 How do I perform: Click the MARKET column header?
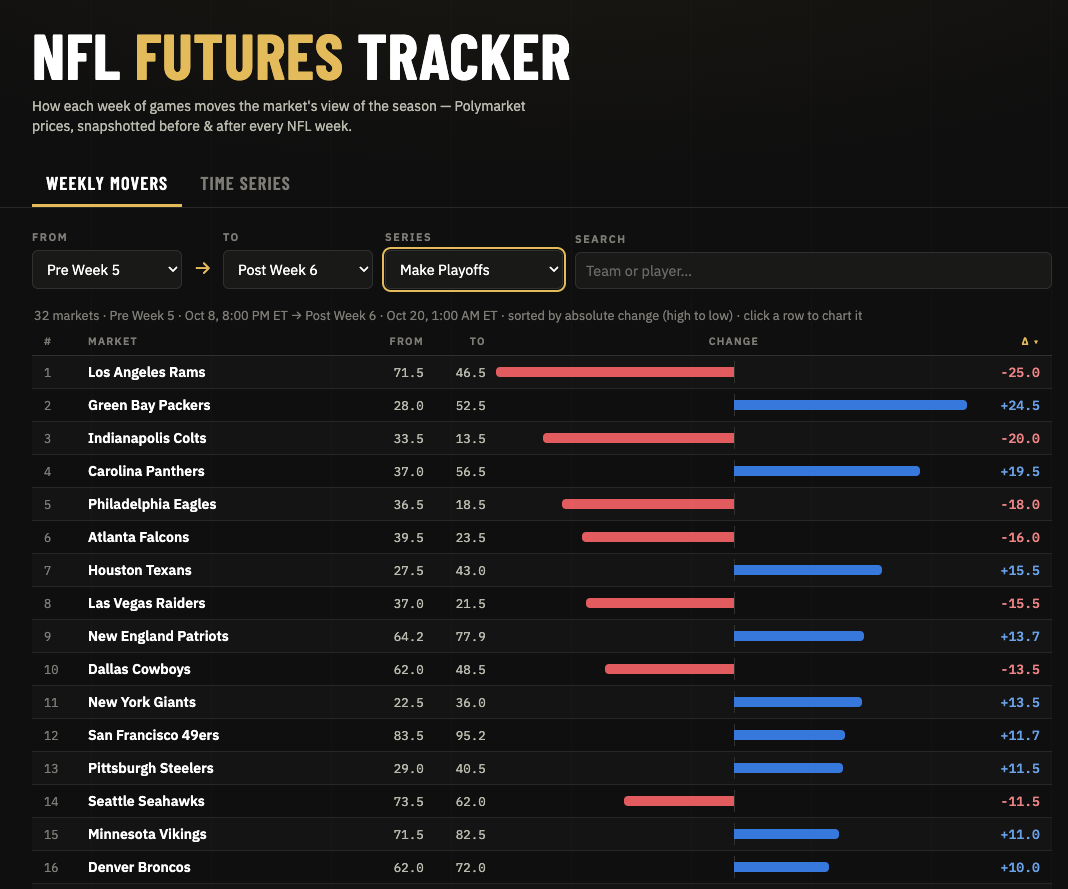click(x=112, y=341)
